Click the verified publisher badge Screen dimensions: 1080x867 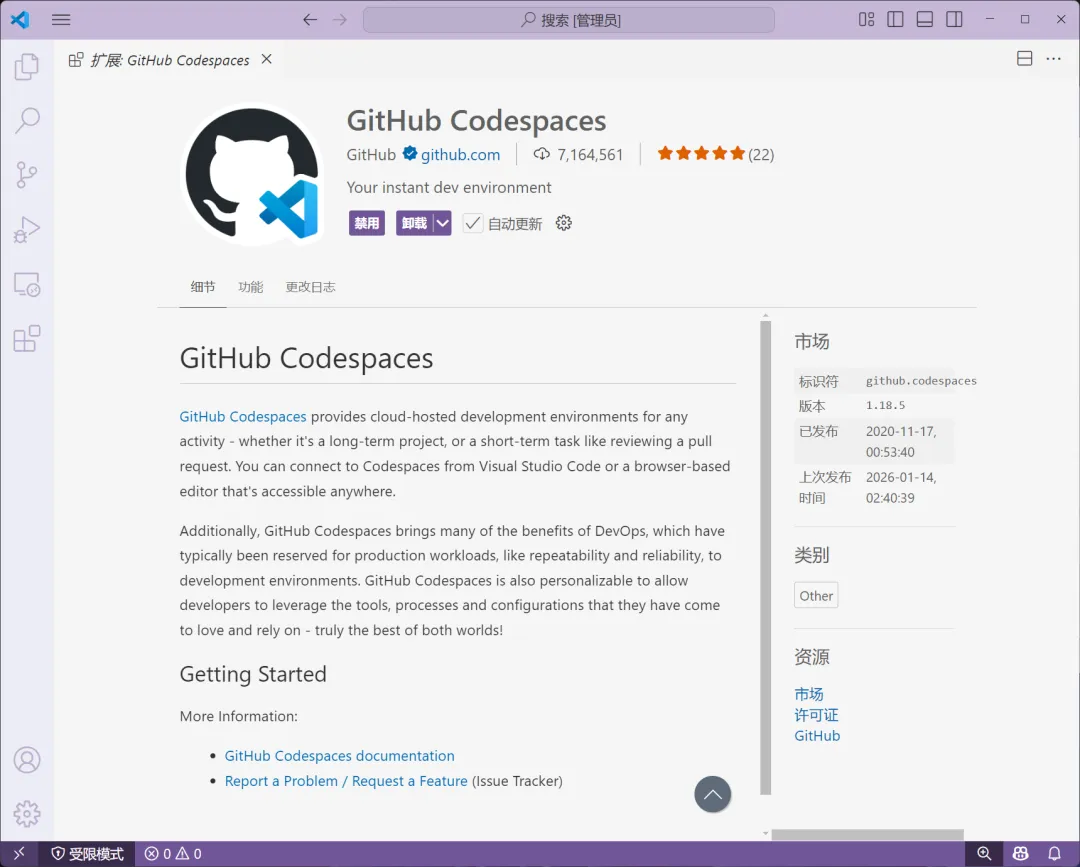(409, 154)
